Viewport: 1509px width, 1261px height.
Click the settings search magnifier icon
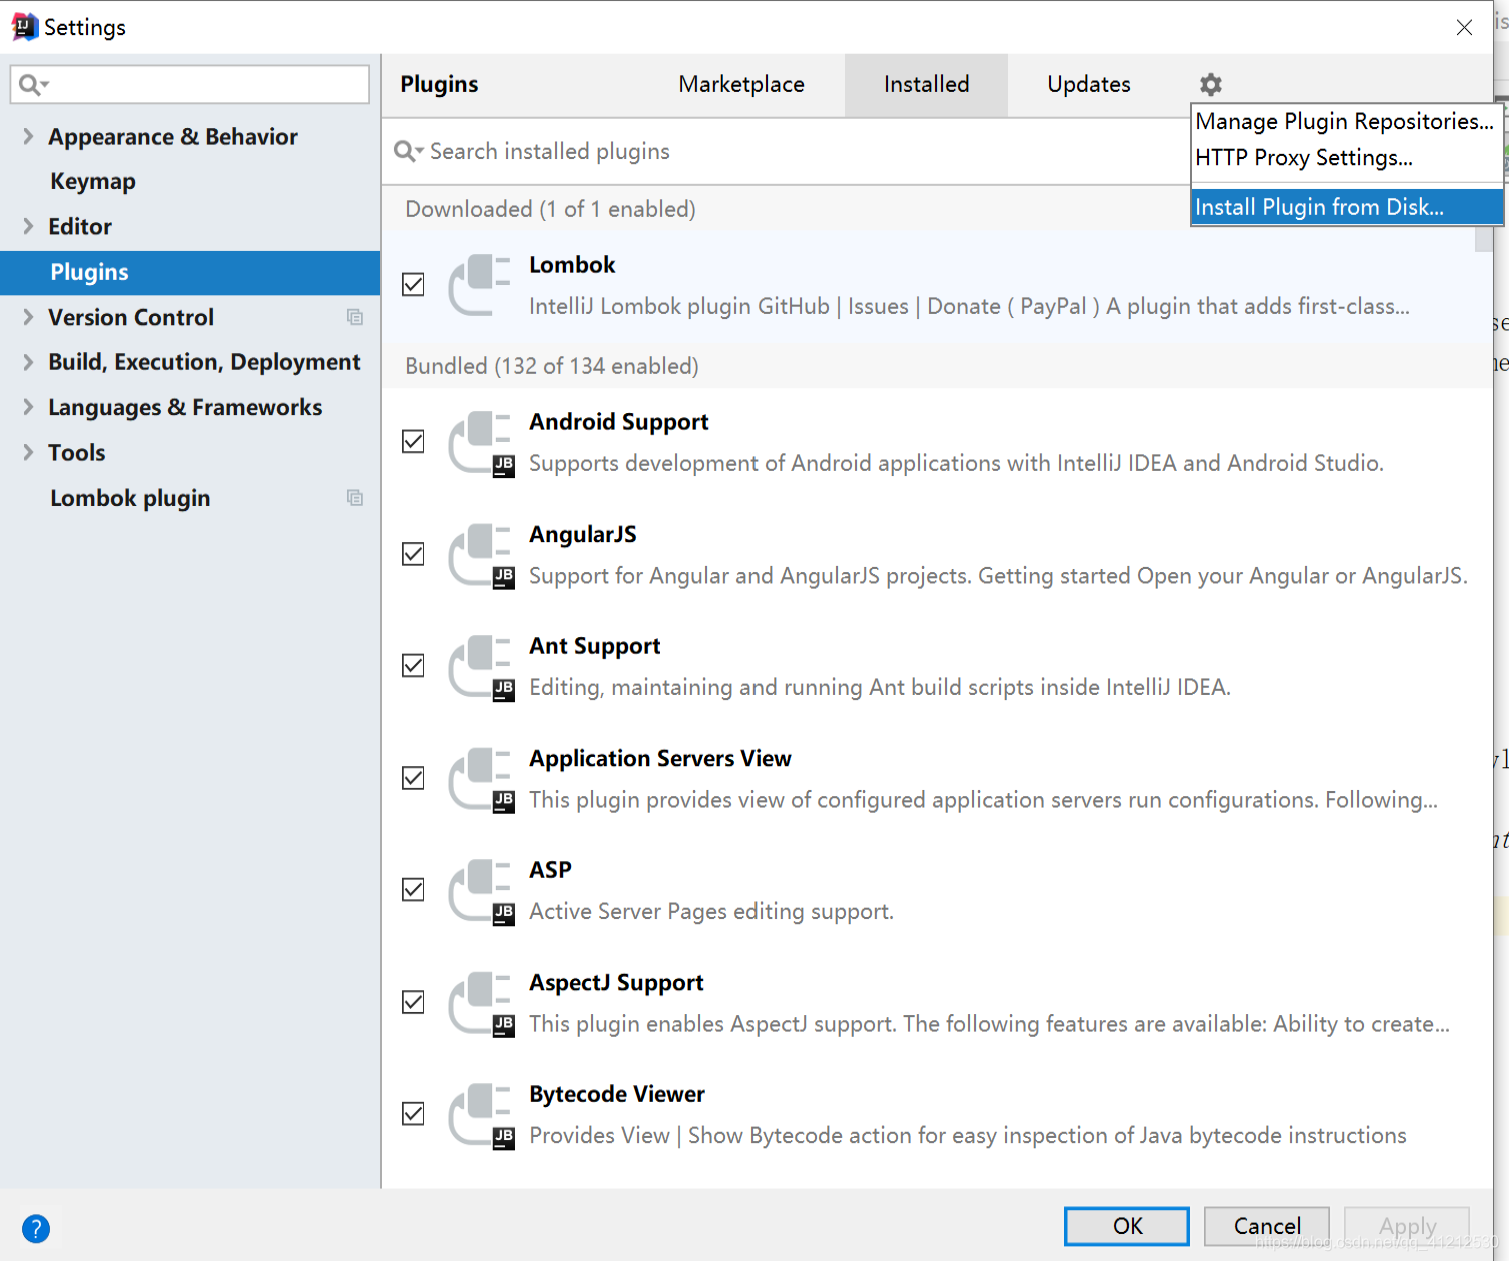[33, 85]
